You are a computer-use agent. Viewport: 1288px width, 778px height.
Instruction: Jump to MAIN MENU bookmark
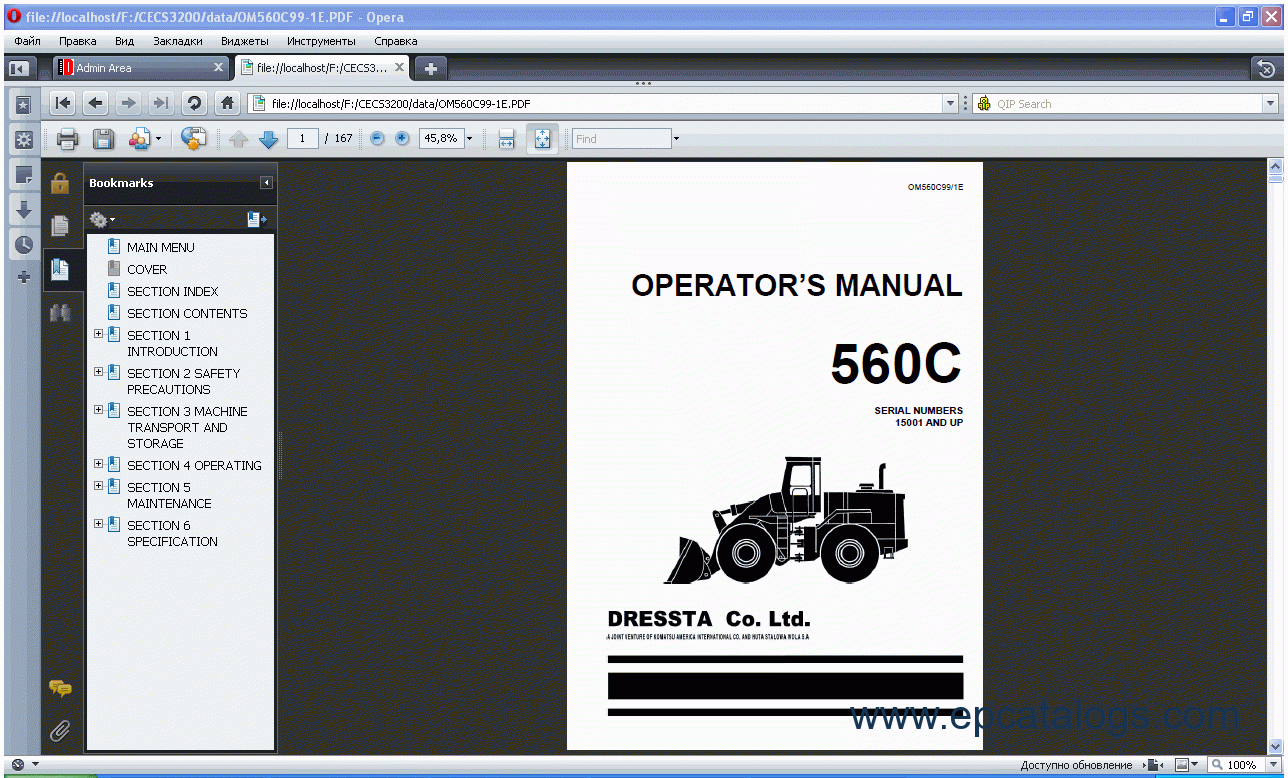pyautogui.click(x=161, y=247)
